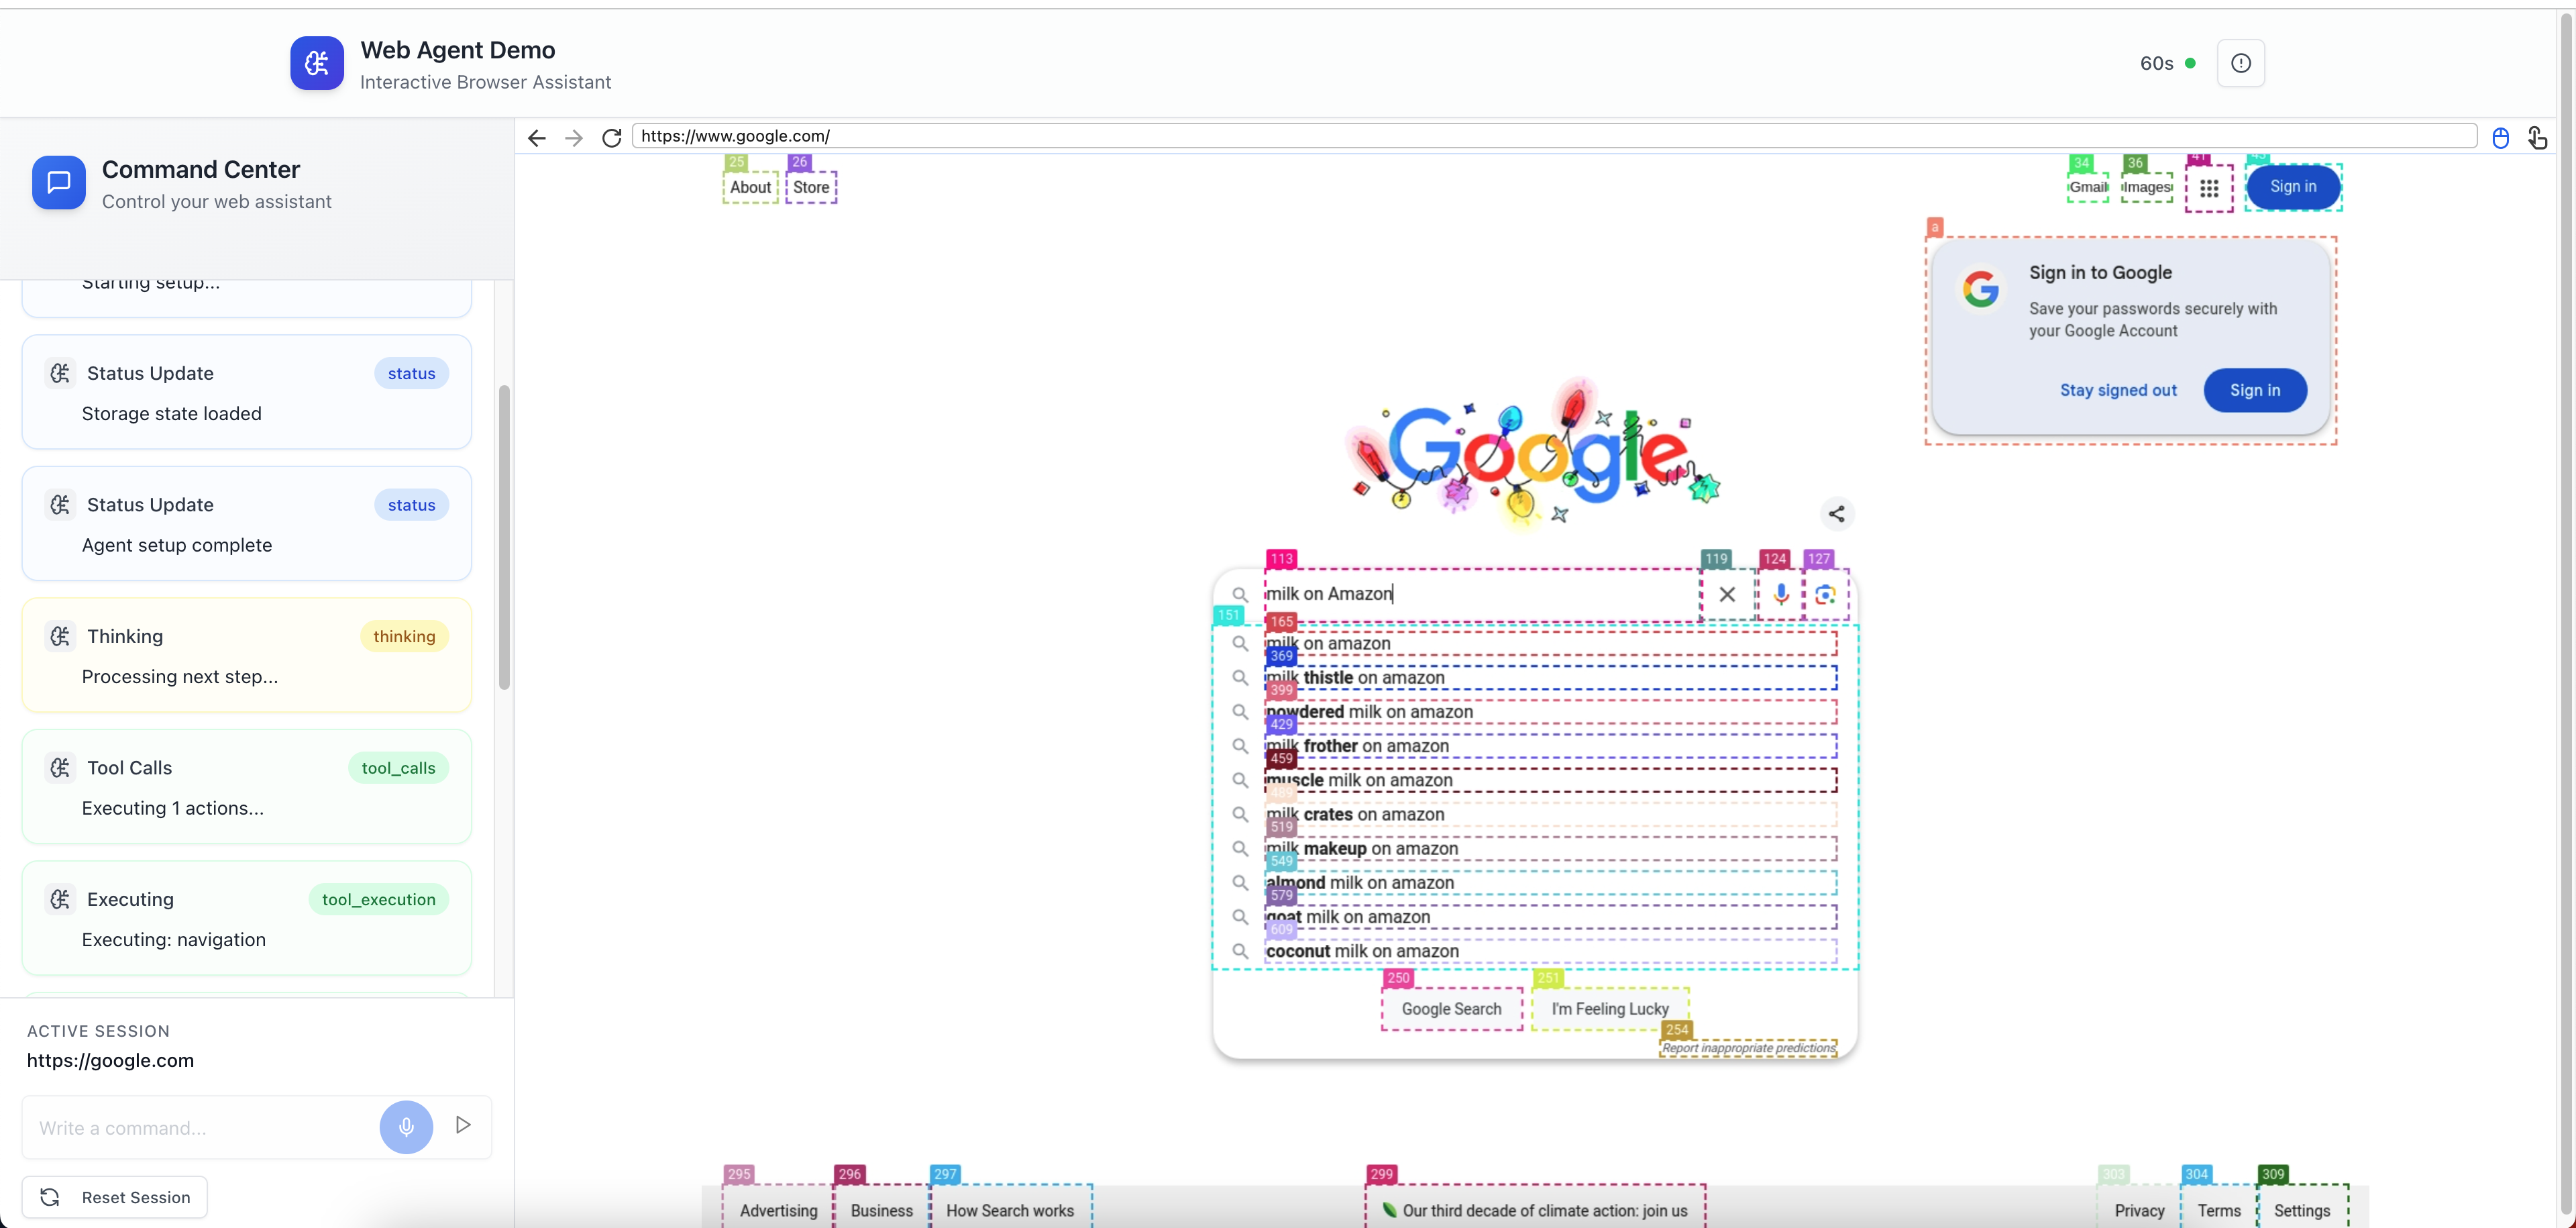Reload the page with refresh icon
Screen dimensions: 2576x1228
pos(612,137)
